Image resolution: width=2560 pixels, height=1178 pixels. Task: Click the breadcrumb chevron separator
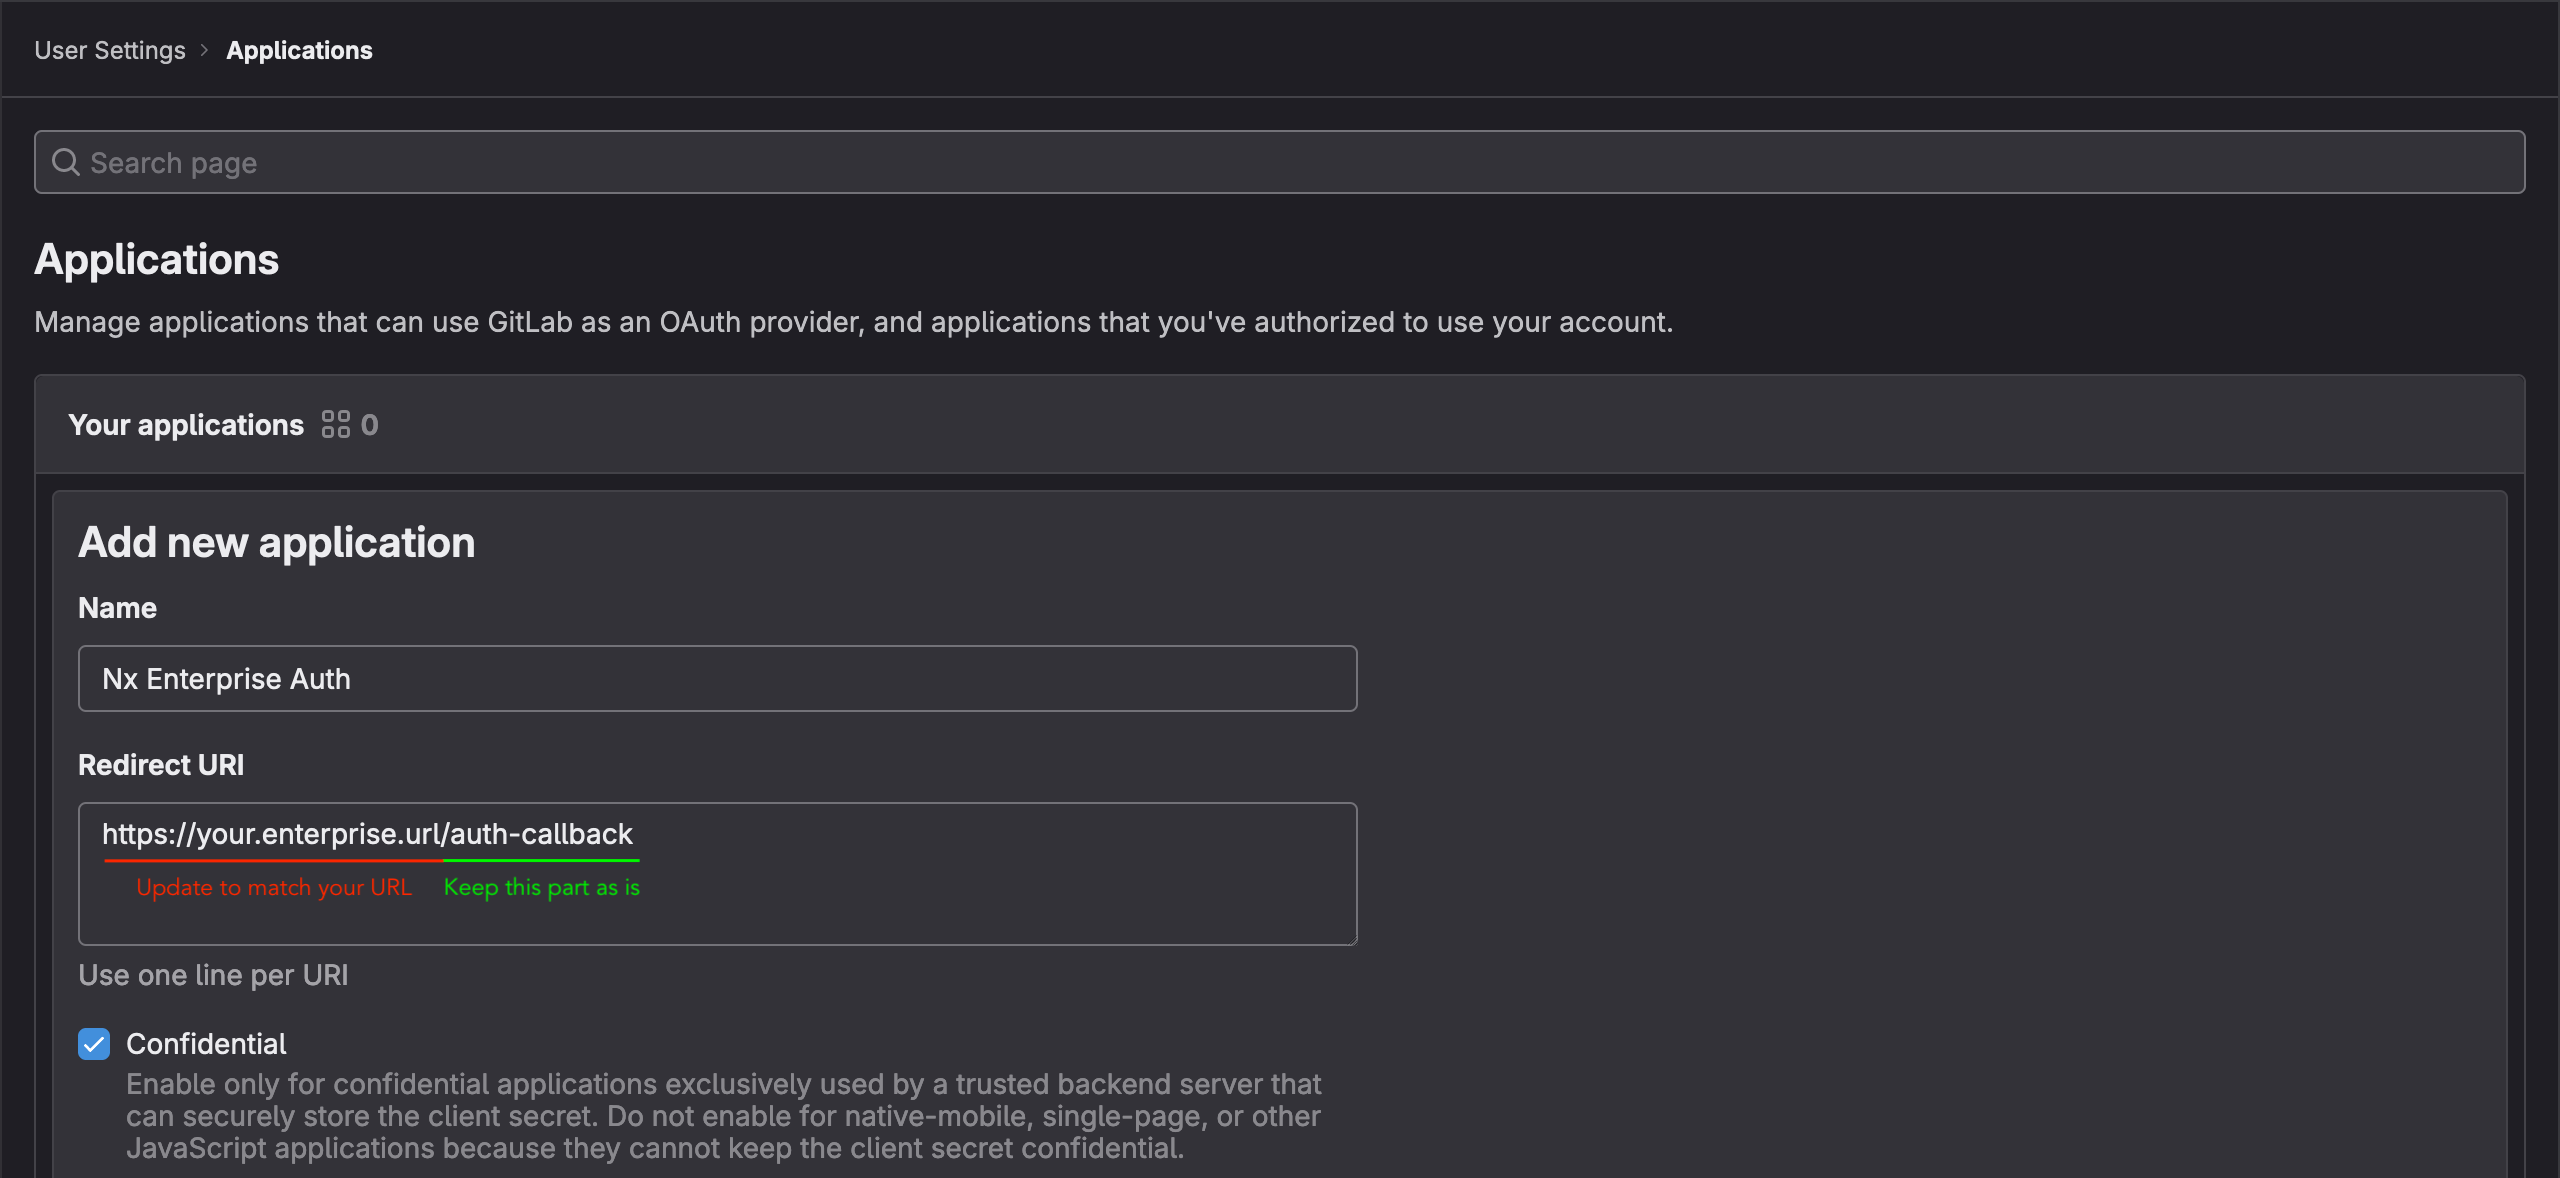tap(205, 50)
